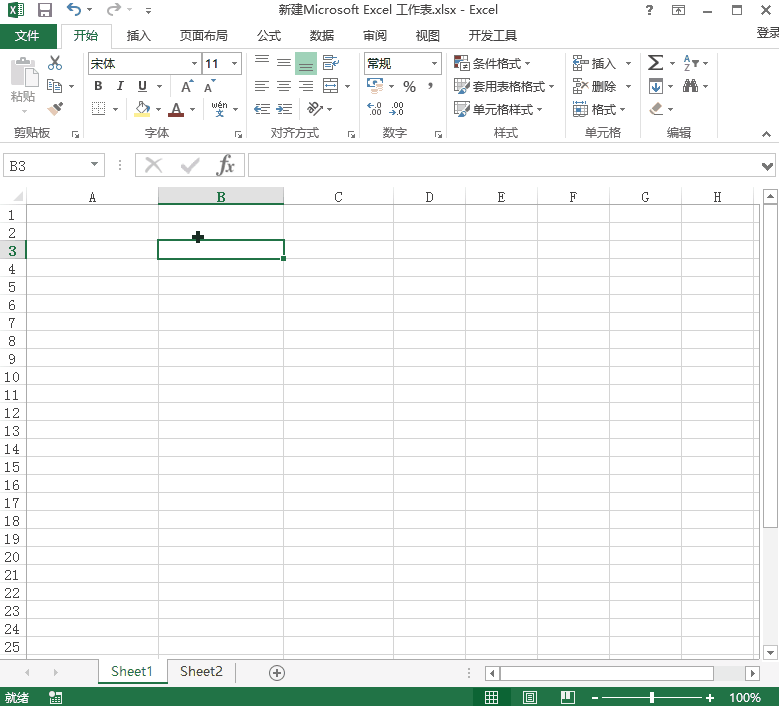This screenshot has width=779, height=706.
Task: Collapse the ribbon with the chevron
Action: point(767,134)
